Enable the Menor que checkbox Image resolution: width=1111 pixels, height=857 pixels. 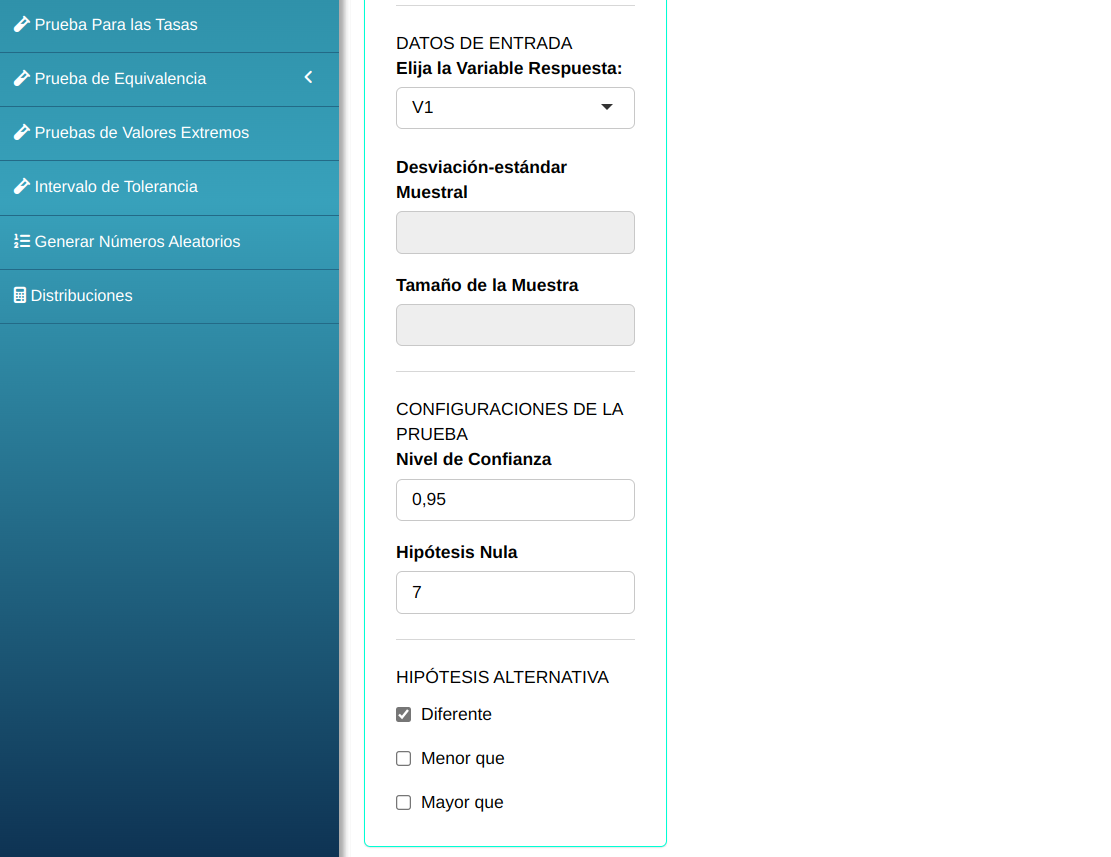point(404,758)
